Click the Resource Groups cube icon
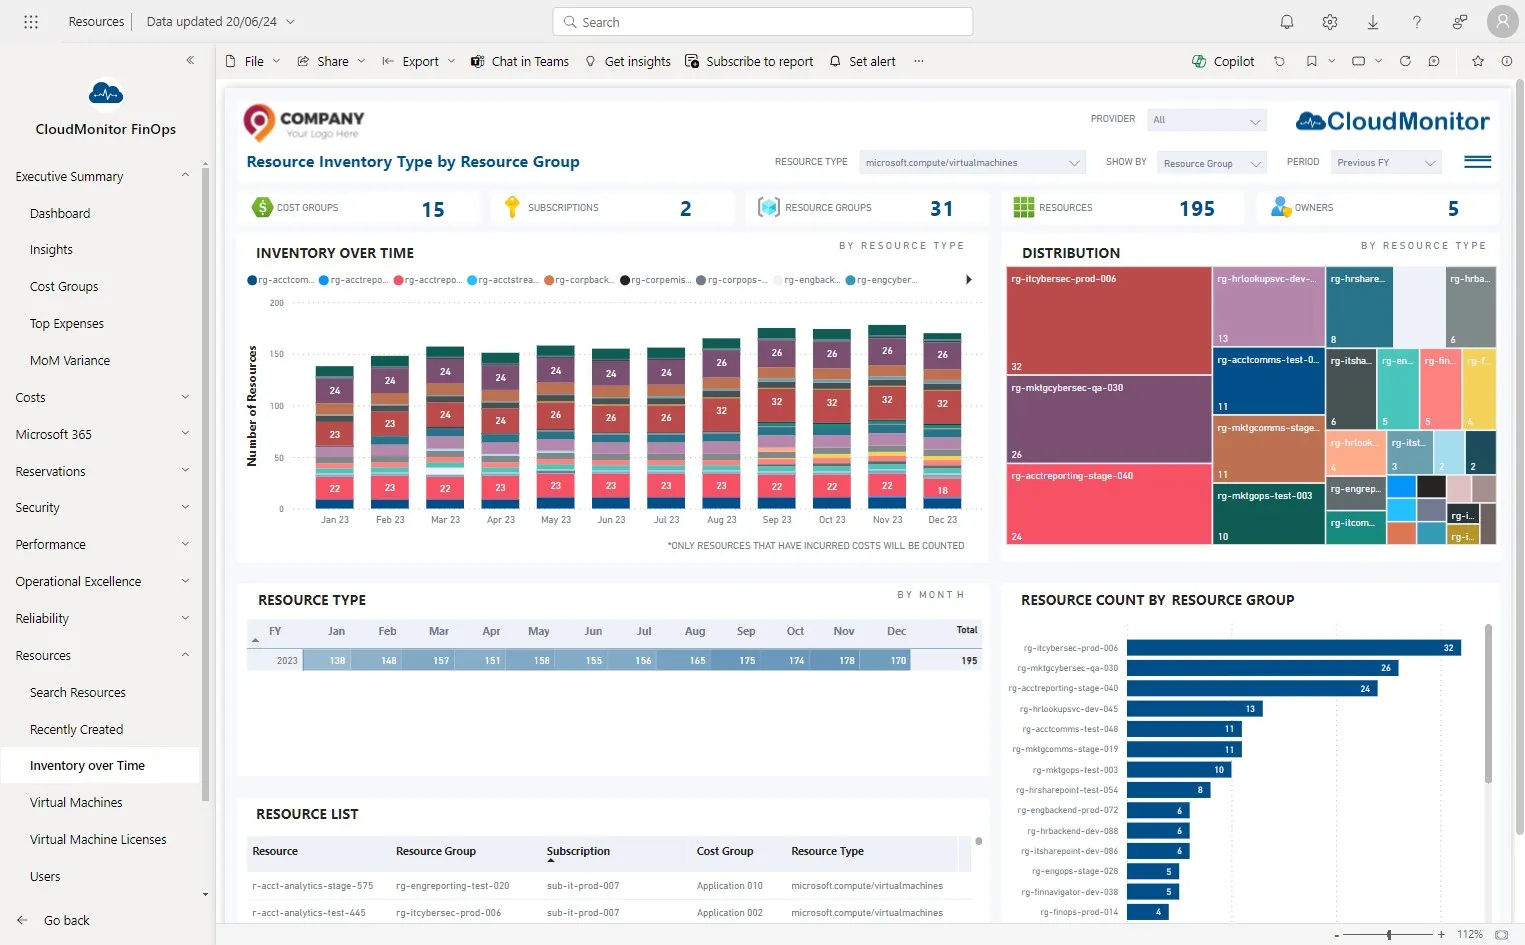The width and height of the screenshot is (1525, 945). click(x=768, y=207)
